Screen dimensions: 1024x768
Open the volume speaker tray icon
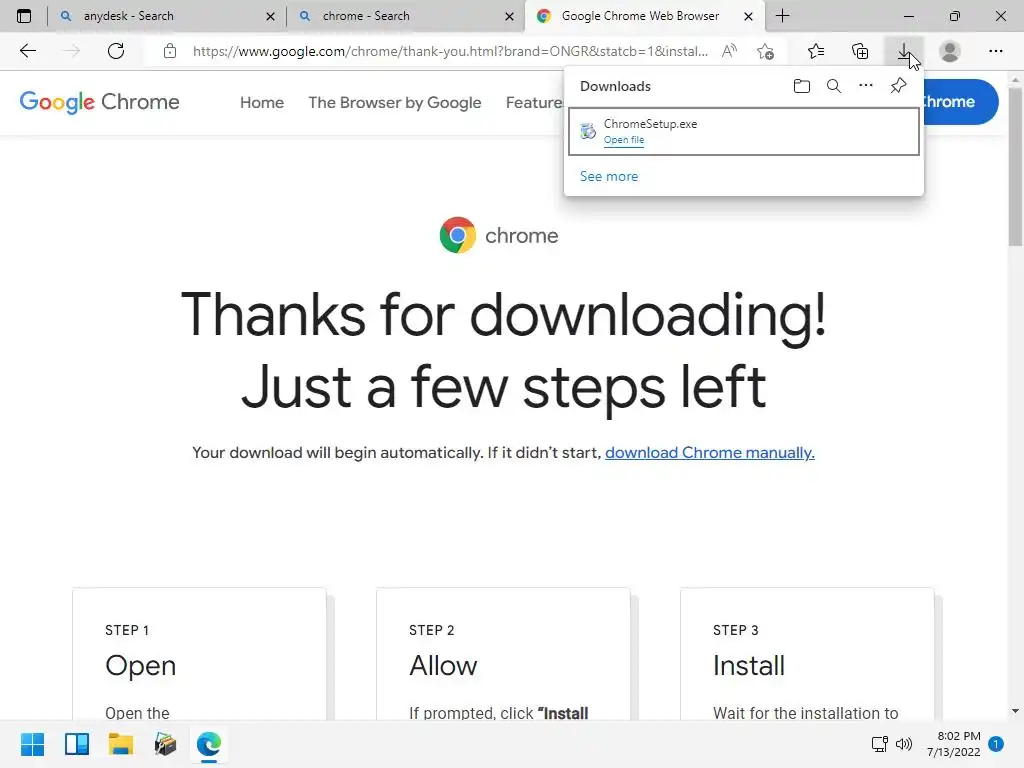(904, 744)
